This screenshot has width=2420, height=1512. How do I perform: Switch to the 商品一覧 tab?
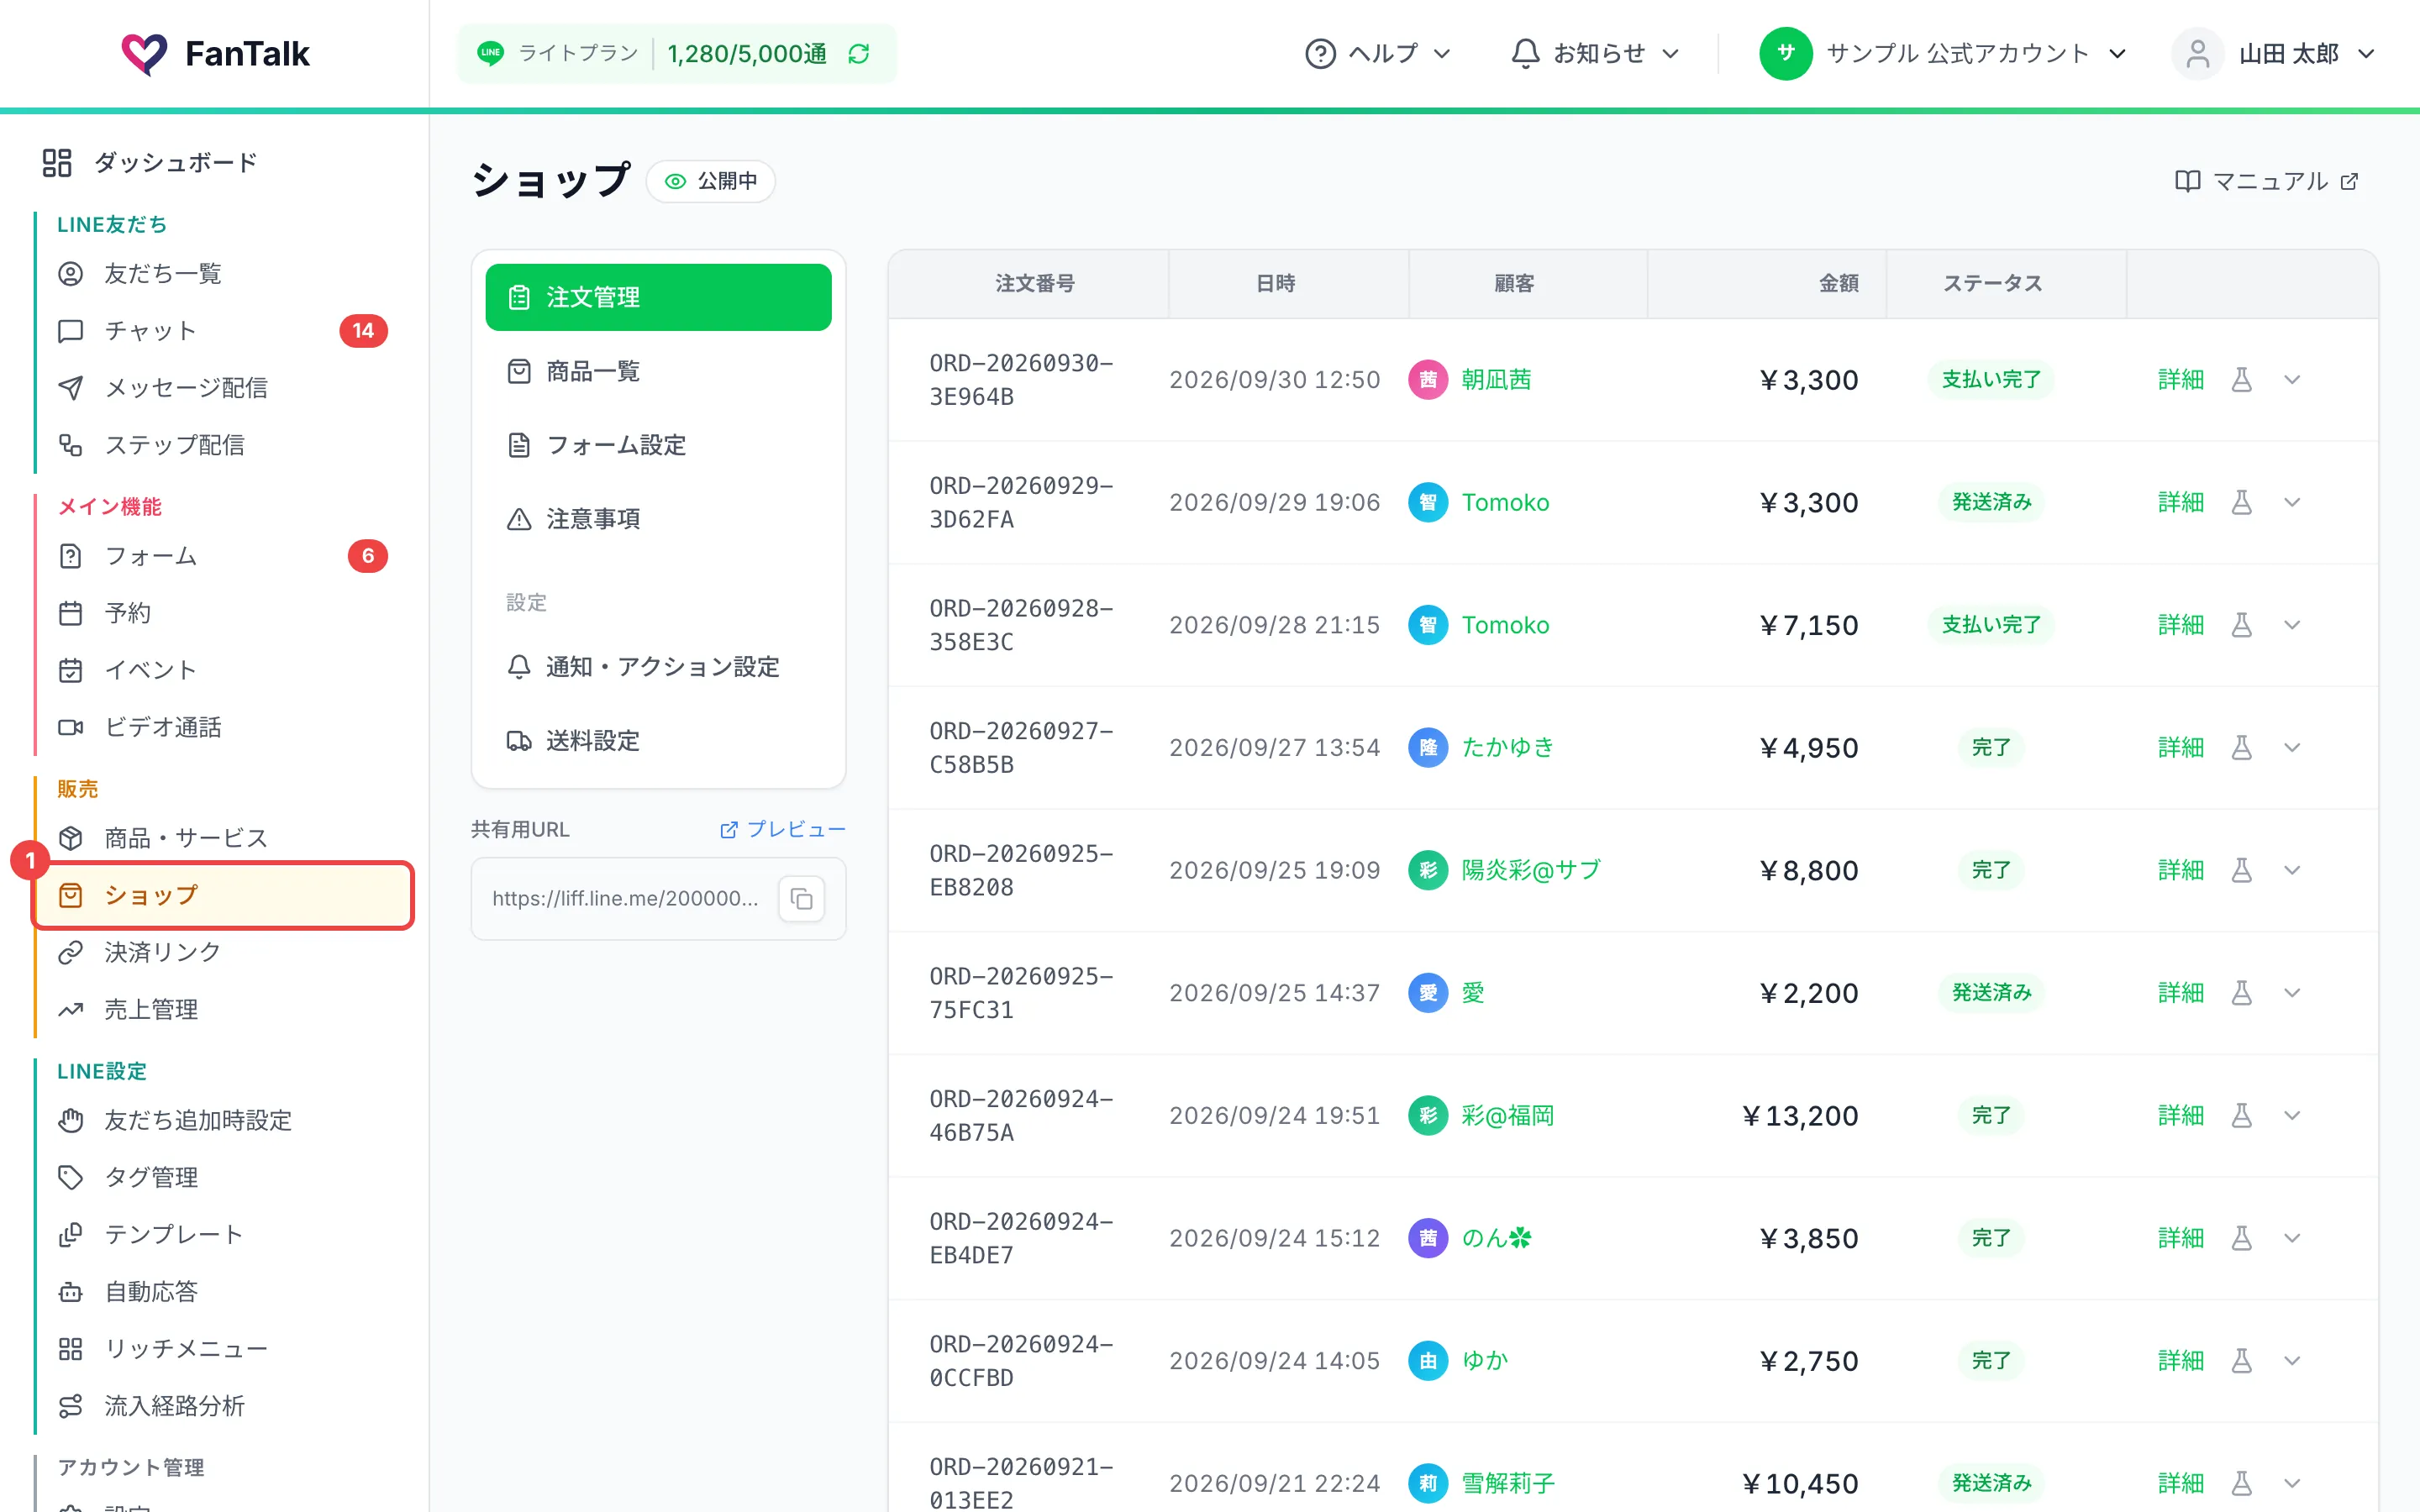(x=658, y=372)
